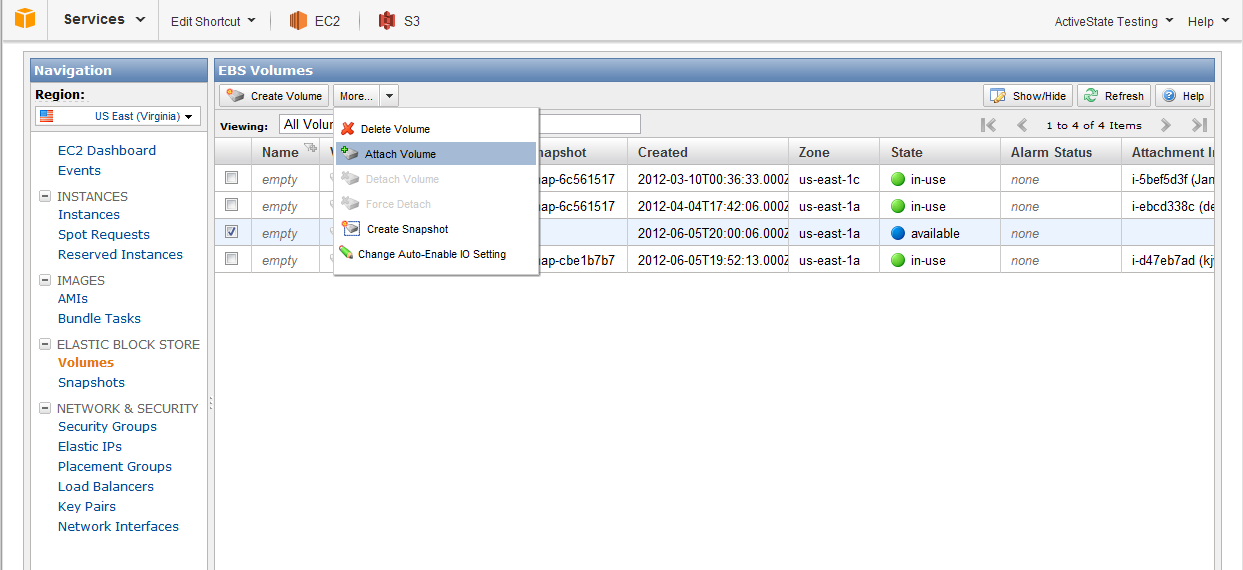Go to previous page arrow
The width and height of the screenshot is (1243, 570).
(x=1022, y=125)
